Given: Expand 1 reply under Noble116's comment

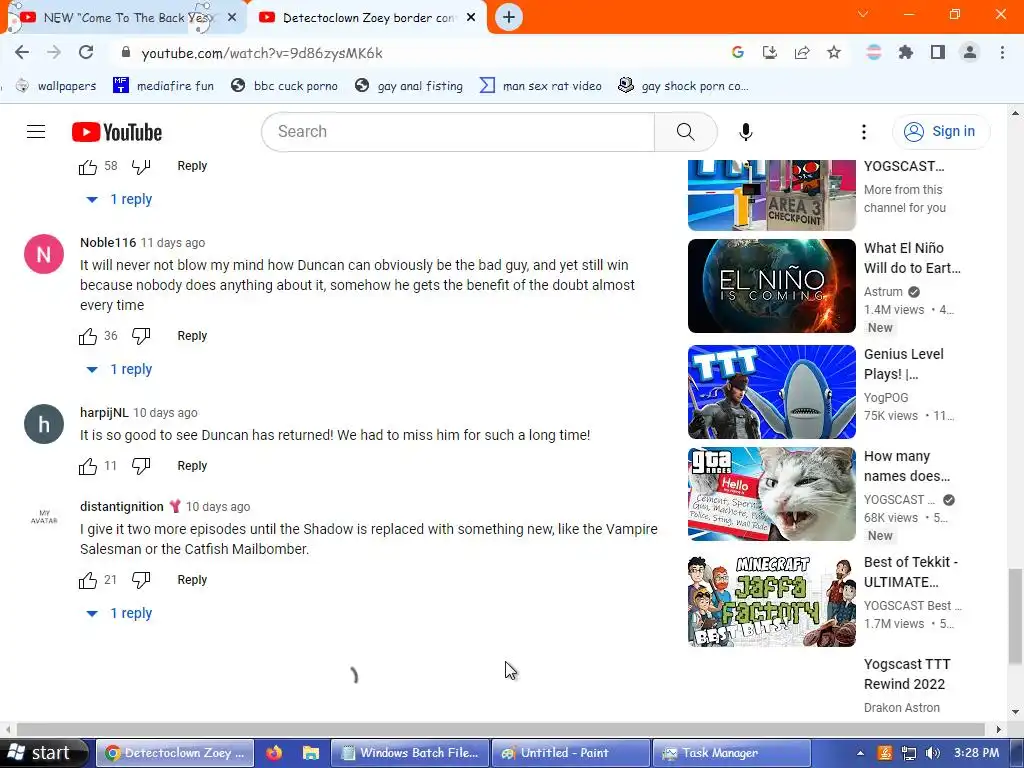Looking at the screenshot, I should (120, 369).
